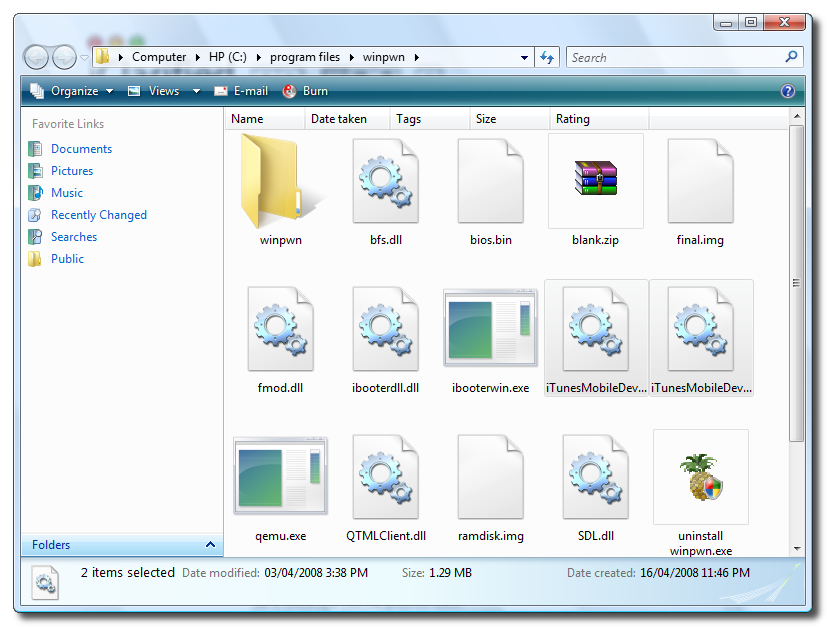Click the program files breadcrumb segment
The width and height of the screenshot is (827, 627).
pyautogui.click(x=305, y=57)
